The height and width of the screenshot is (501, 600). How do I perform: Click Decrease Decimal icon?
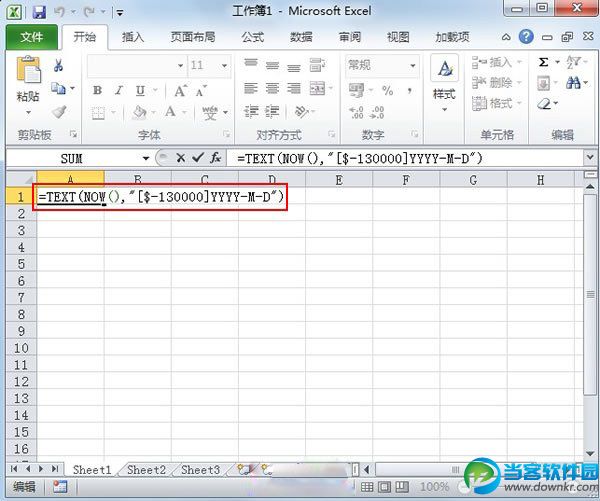(x=377, y=113)
